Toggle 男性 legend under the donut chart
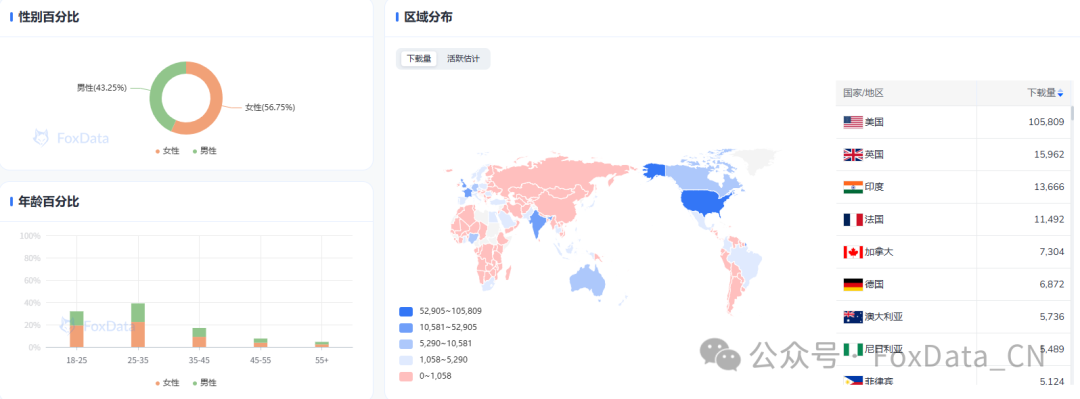 point(205,150)
